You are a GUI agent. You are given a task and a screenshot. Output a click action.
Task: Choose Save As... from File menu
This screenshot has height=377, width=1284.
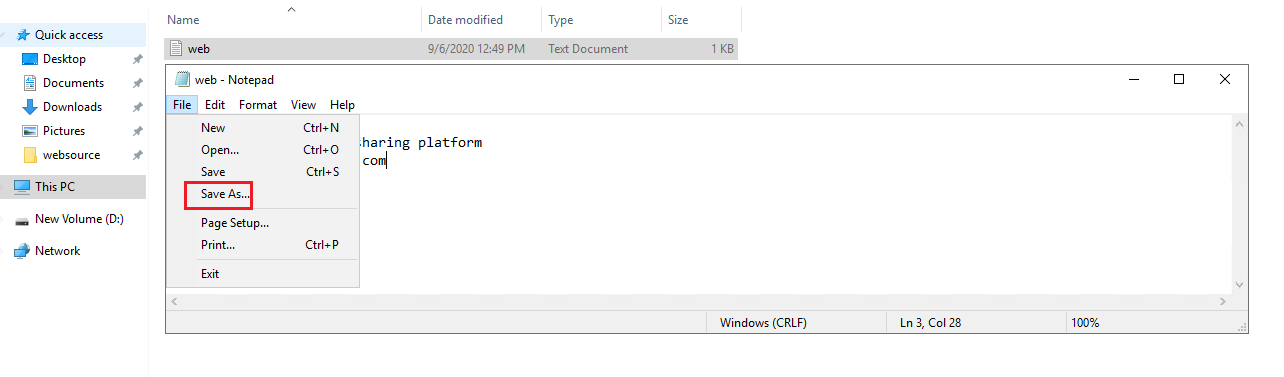[226, 194]
